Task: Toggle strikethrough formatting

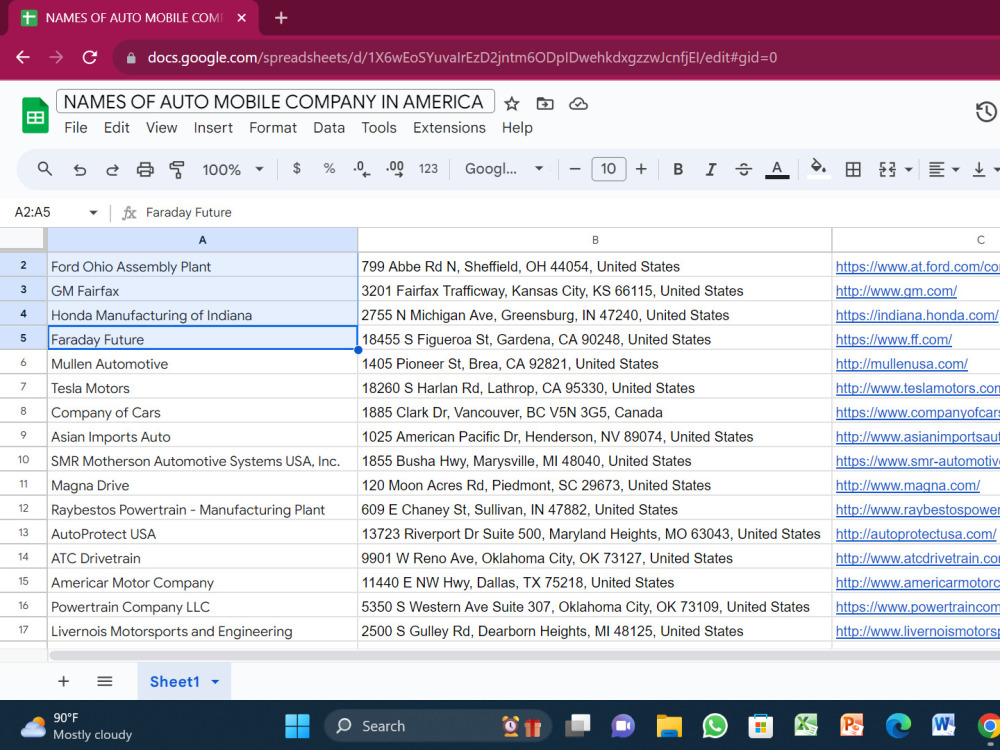Action: pos(744,169)
